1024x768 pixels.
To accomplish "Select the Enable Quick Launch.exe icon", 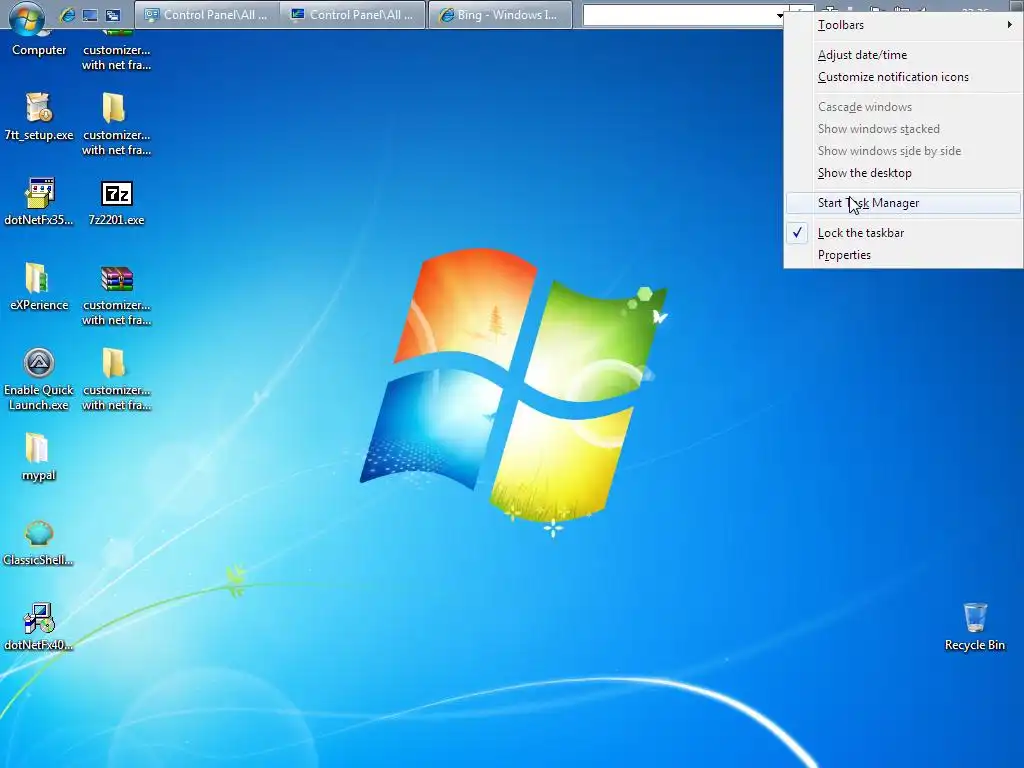I will pos(39,379).
